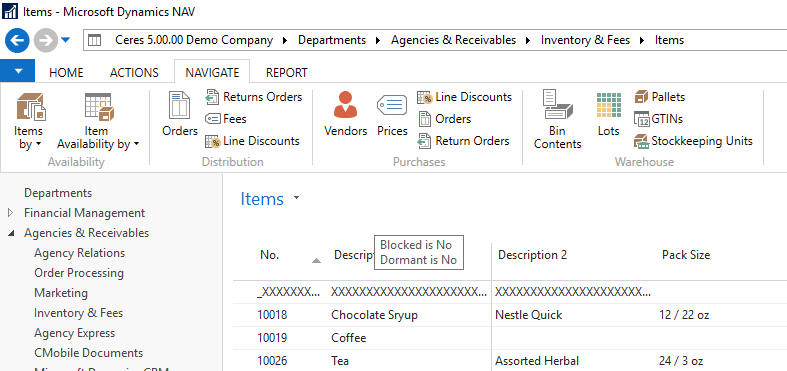The width and height of the screenshot is (787, 371).
Task: Open the navigation history dropdown arrow
Action: (66, 40)
